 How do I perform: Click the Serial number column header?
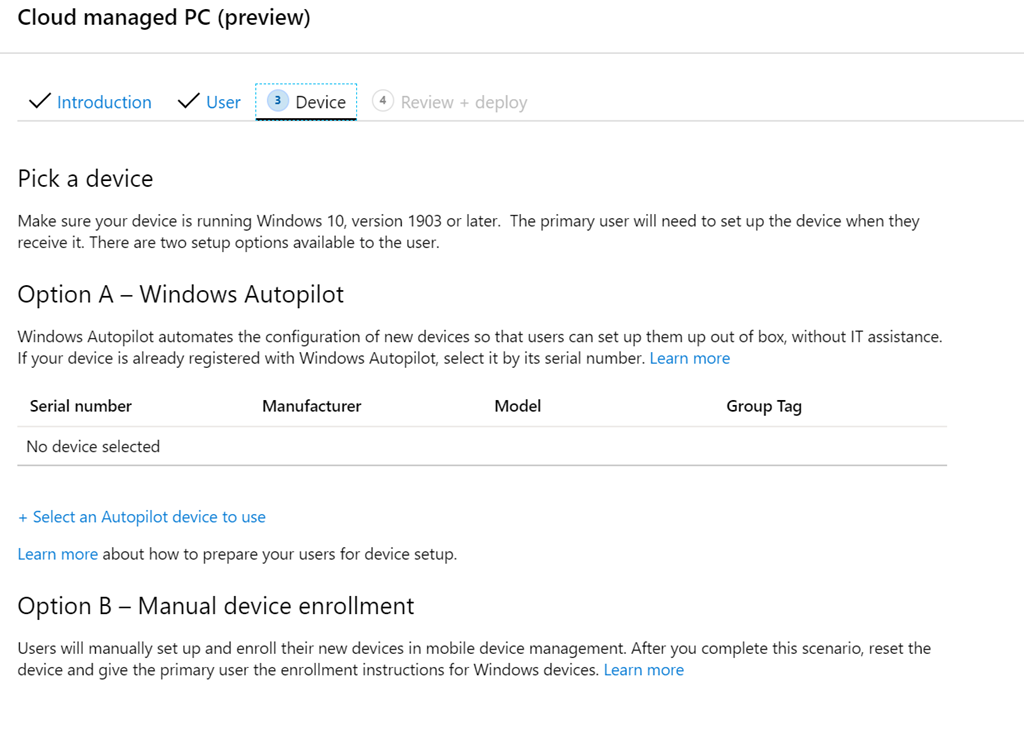(x=81, y=406)
